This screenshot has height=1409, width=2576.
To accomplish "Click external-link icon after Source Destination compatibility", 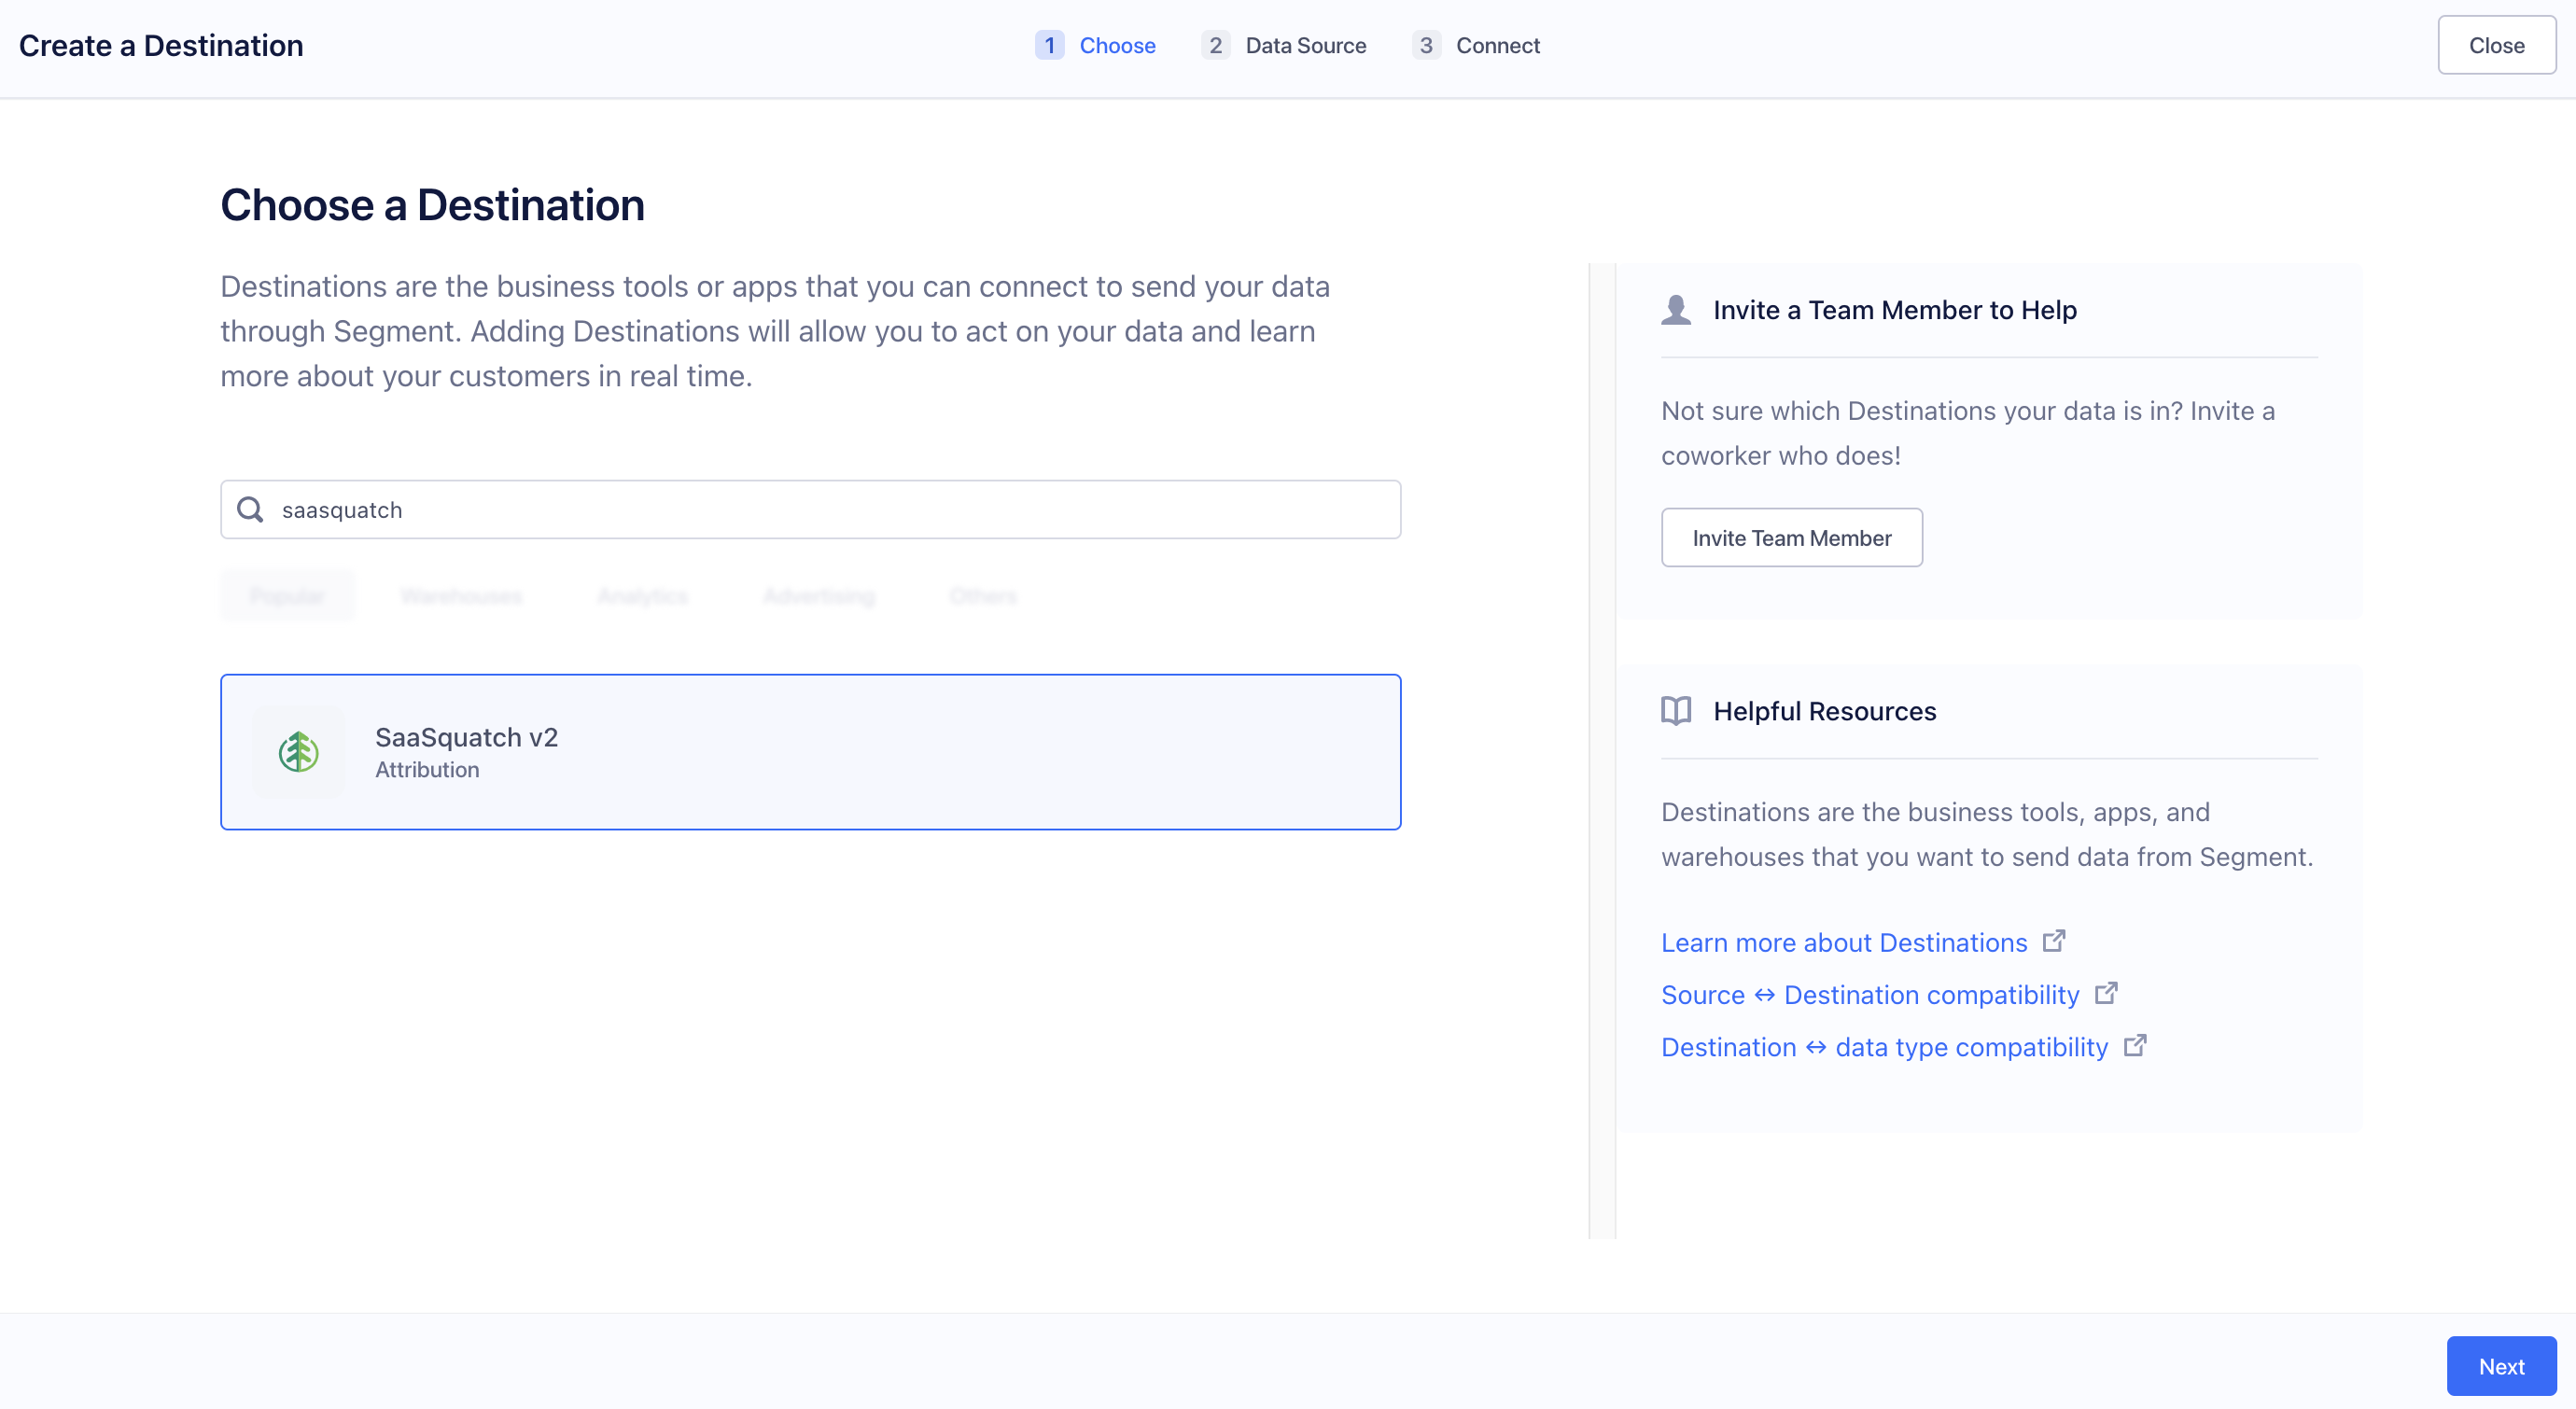I will tap(2106, 993).
